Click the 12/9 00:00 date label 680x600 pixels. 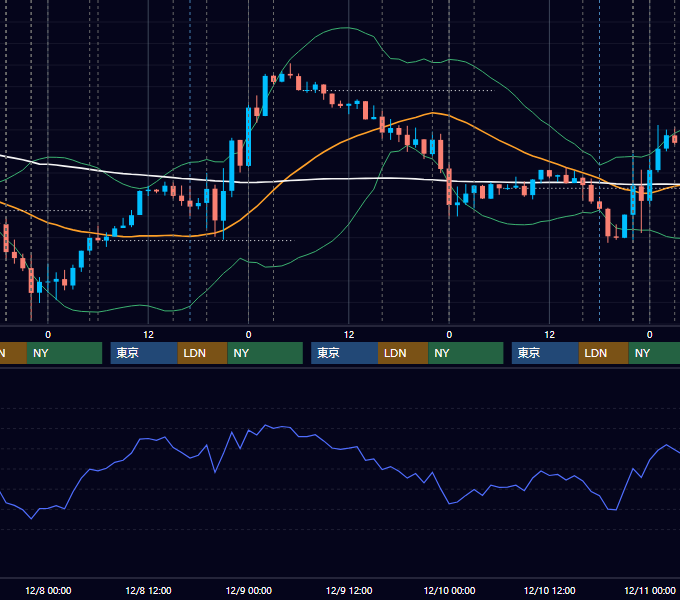point(248,590)
